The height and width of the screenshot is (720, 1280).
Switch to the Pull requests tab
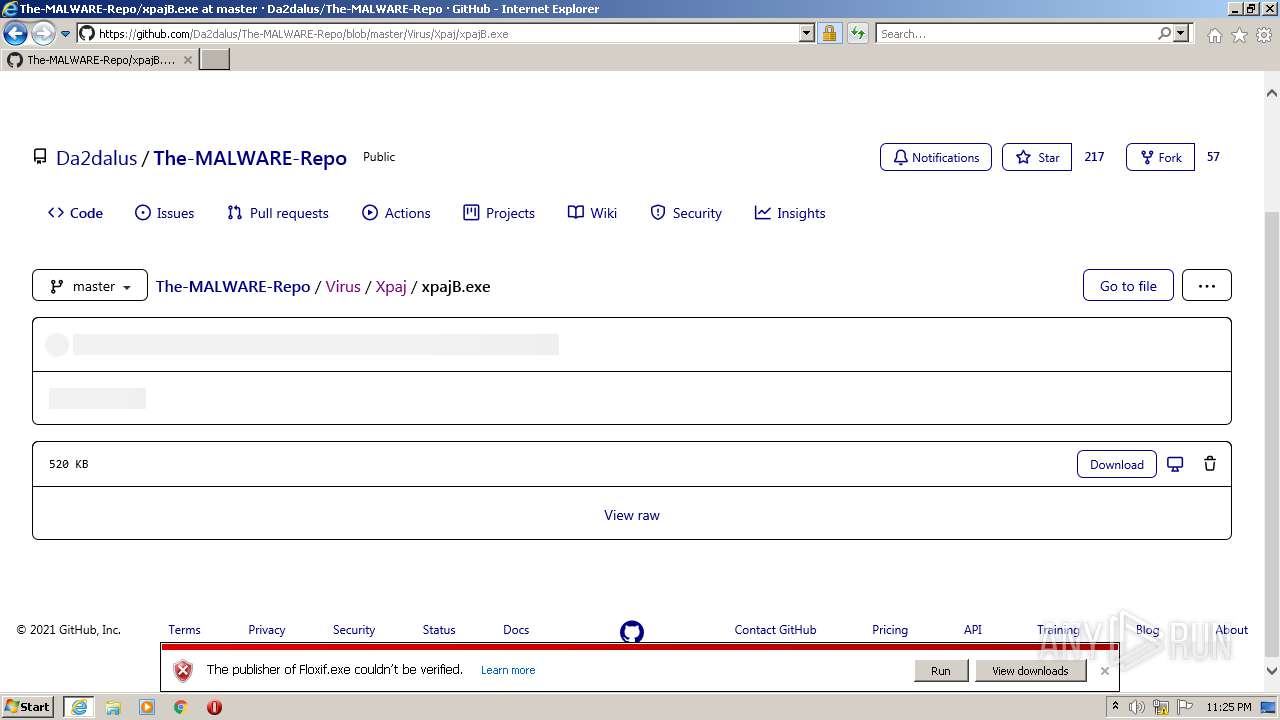tap(277, 213)
